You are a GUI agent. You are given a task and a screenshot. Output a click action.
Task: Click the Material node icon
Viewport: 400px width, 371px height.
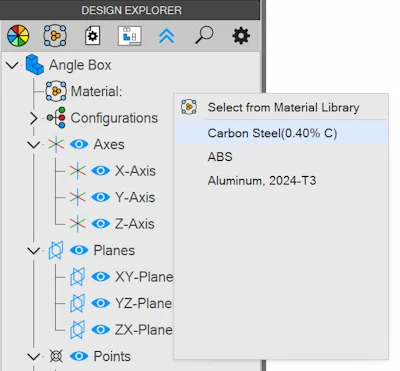pos(56,91)
